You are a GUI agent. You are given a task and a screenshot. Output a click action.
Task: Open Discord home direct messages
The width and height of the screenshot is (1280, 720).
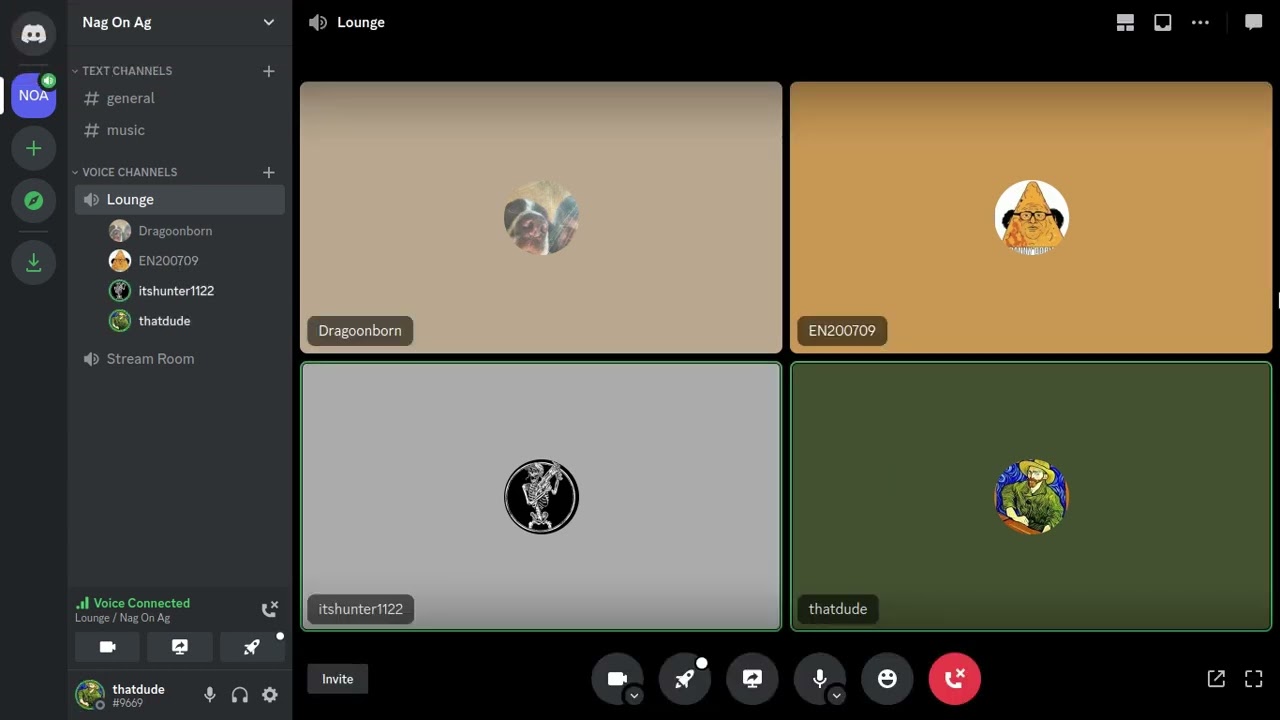(33, 34)
